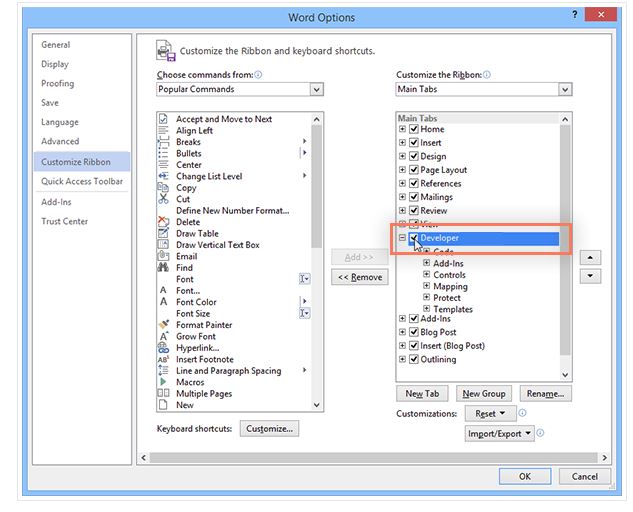Screen dimensions: 633x512
Task: Click the horizontal scrollbar right arrow
Action: (x=604, y=457)
